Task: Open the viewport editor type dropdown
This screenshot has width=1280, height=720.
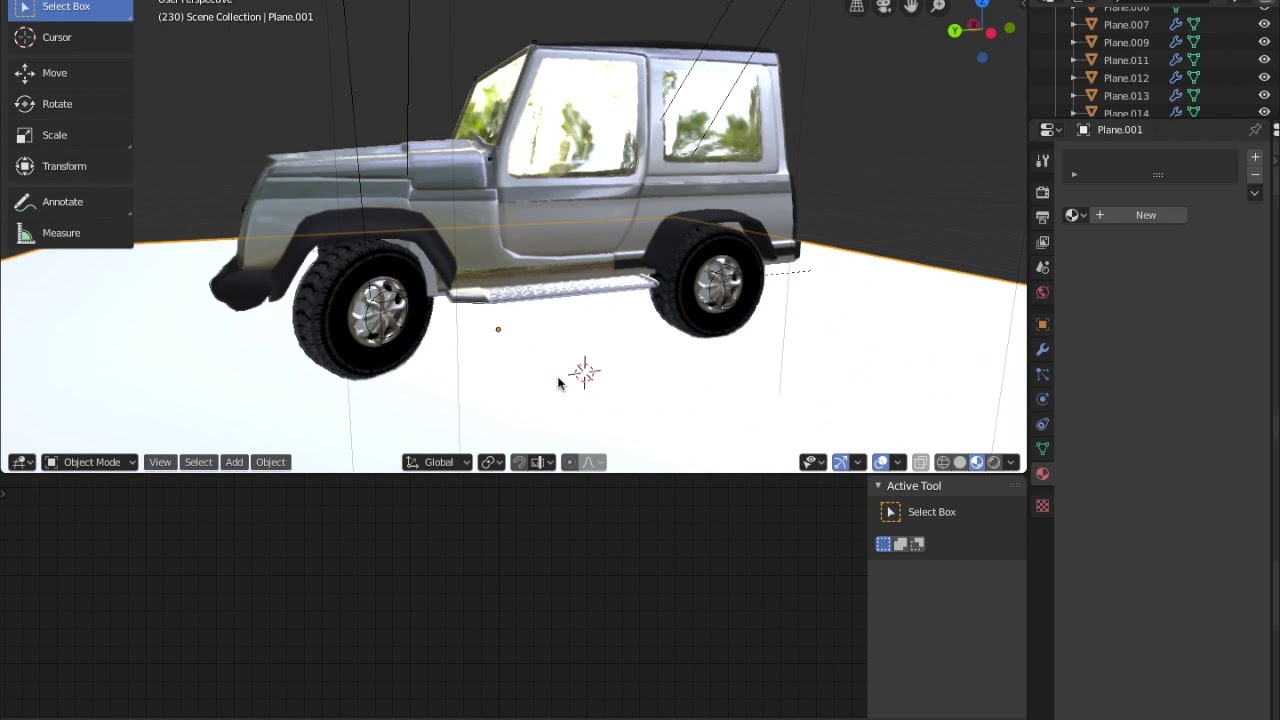Action: pos(22,462)
